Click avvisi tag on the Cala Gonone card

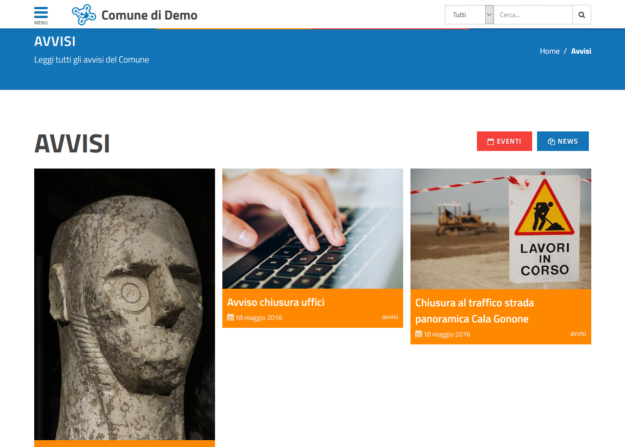click(x=578, y=334)
